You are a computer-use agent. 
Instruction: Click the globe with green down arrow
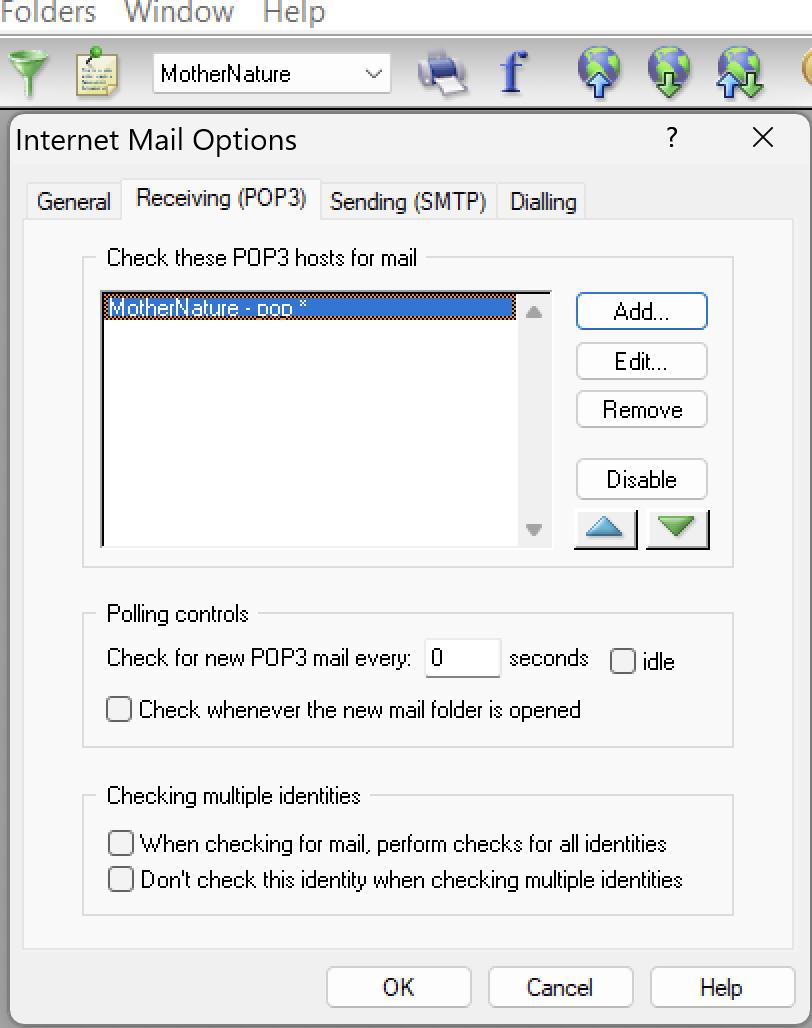668,73
